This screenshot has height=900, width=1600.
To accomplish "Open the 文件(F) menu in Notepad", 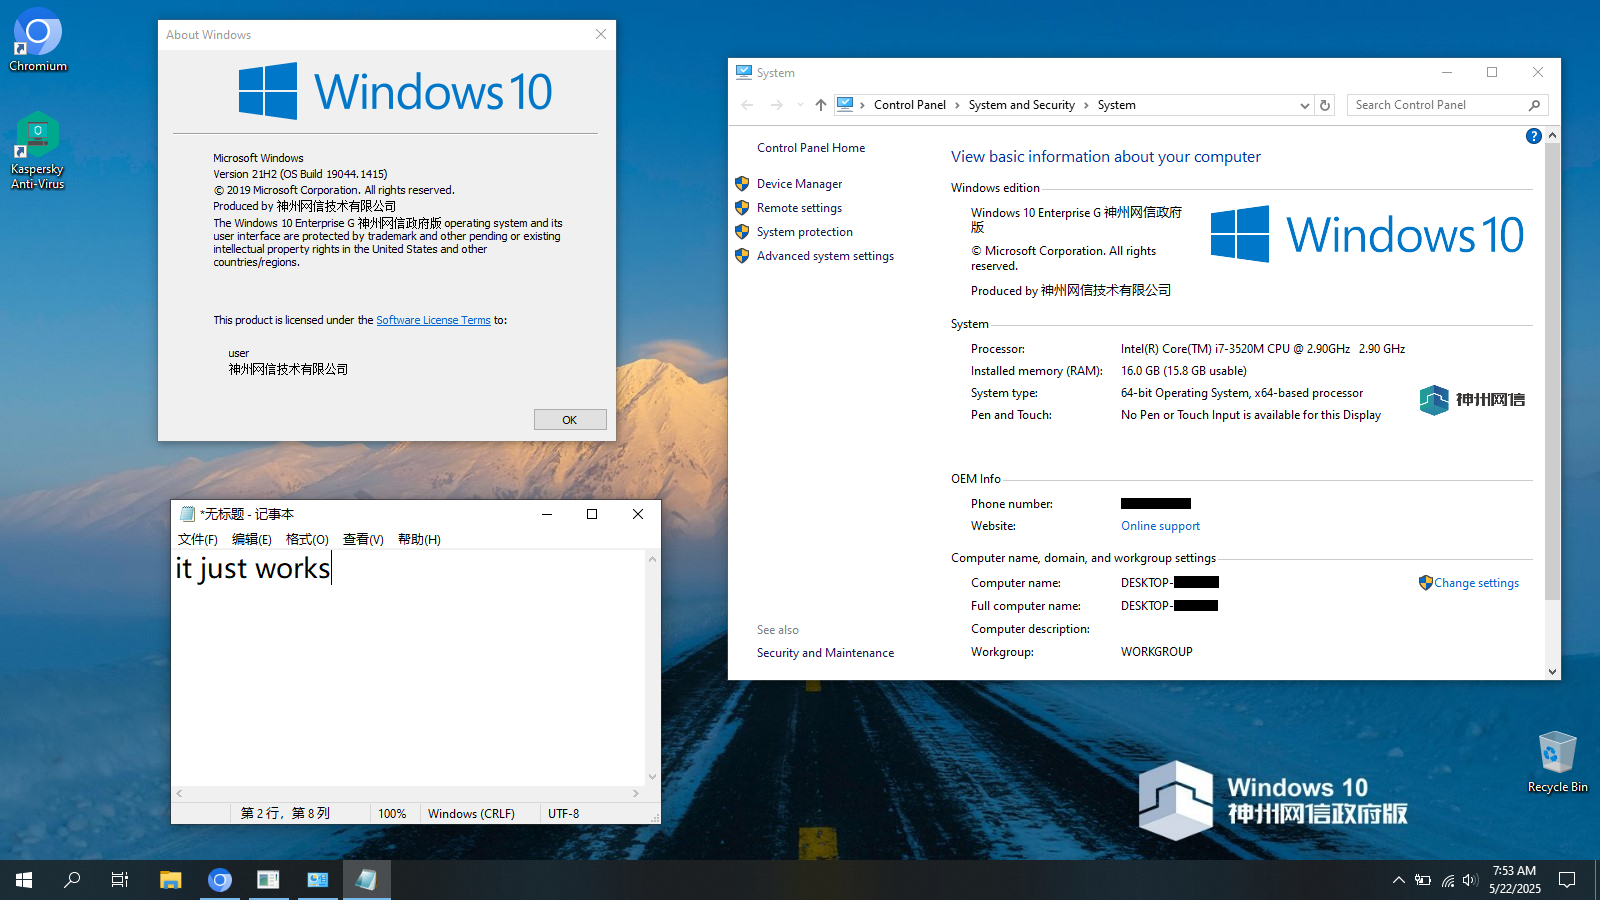I will tap(198, 539).
